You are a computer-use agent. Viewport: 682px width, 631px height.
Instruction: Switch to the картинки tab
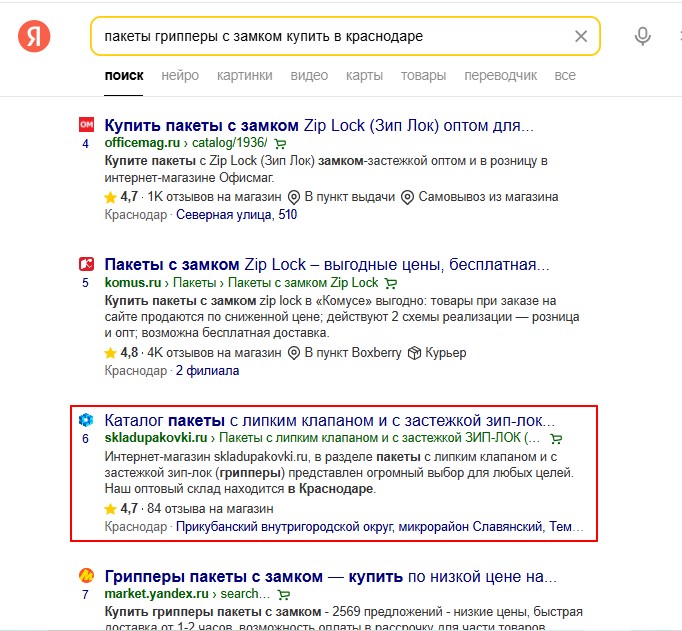pos(245,75)
